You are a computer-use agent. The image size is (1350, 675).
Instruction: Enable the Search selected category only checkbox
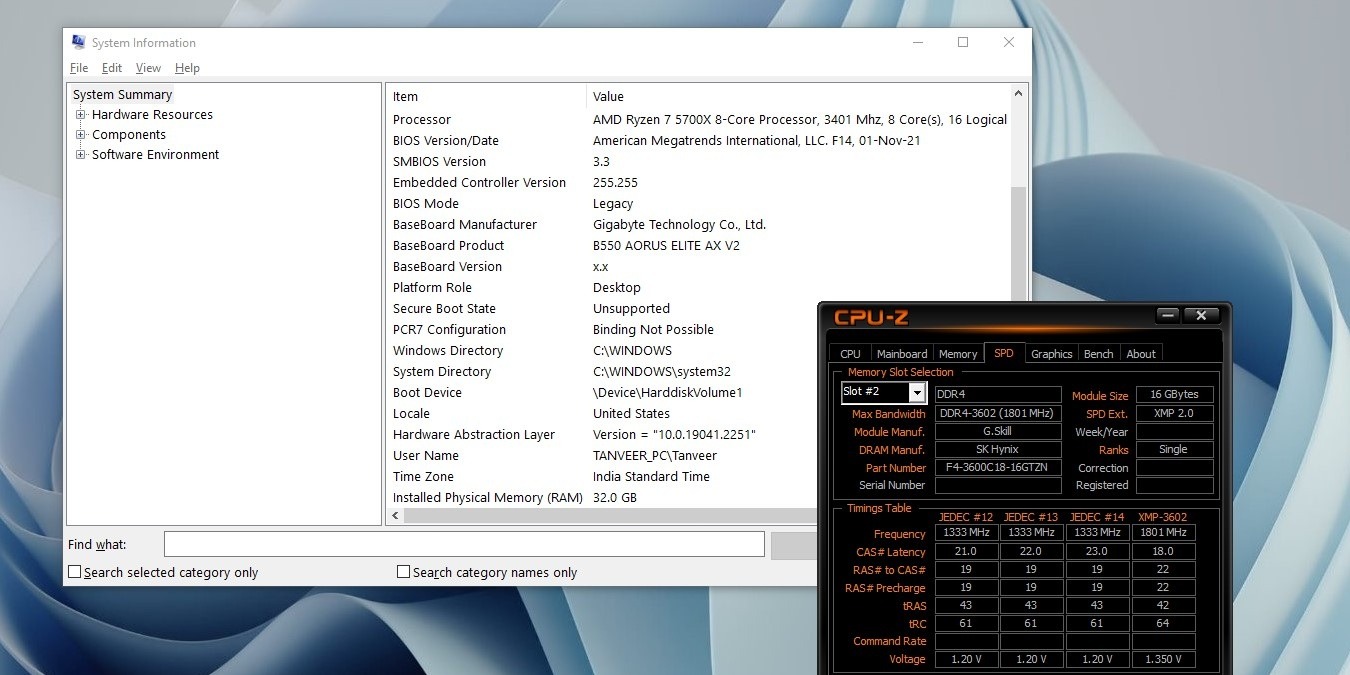pos(74,571)
